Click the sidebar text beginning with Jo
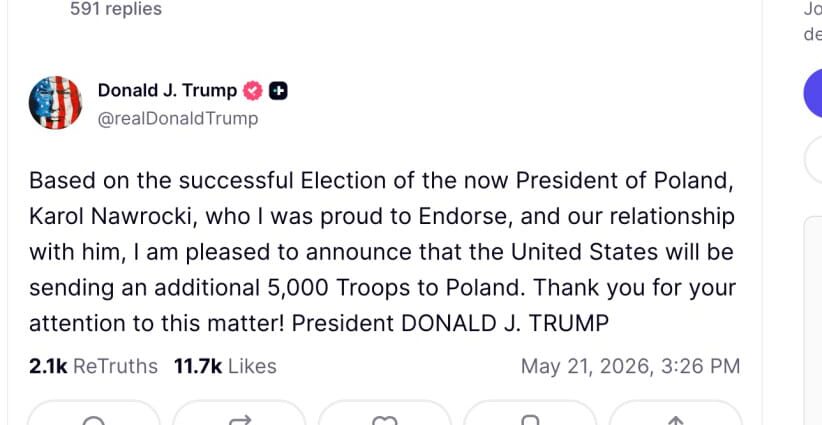 pyautogui.click(x=813, y=21)
